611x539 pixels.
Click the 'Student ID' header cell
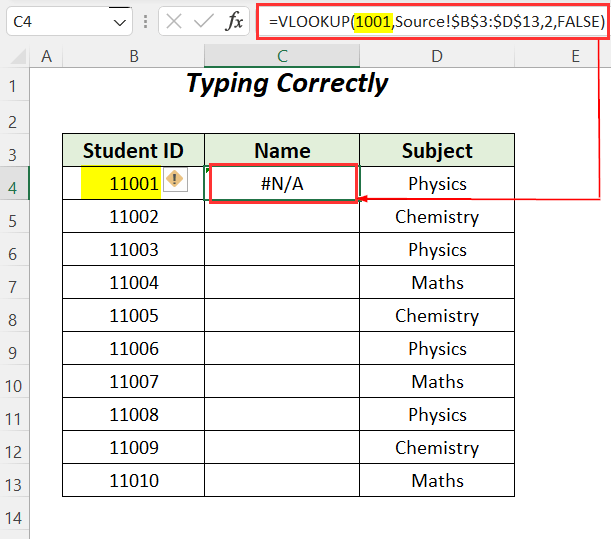133,150
